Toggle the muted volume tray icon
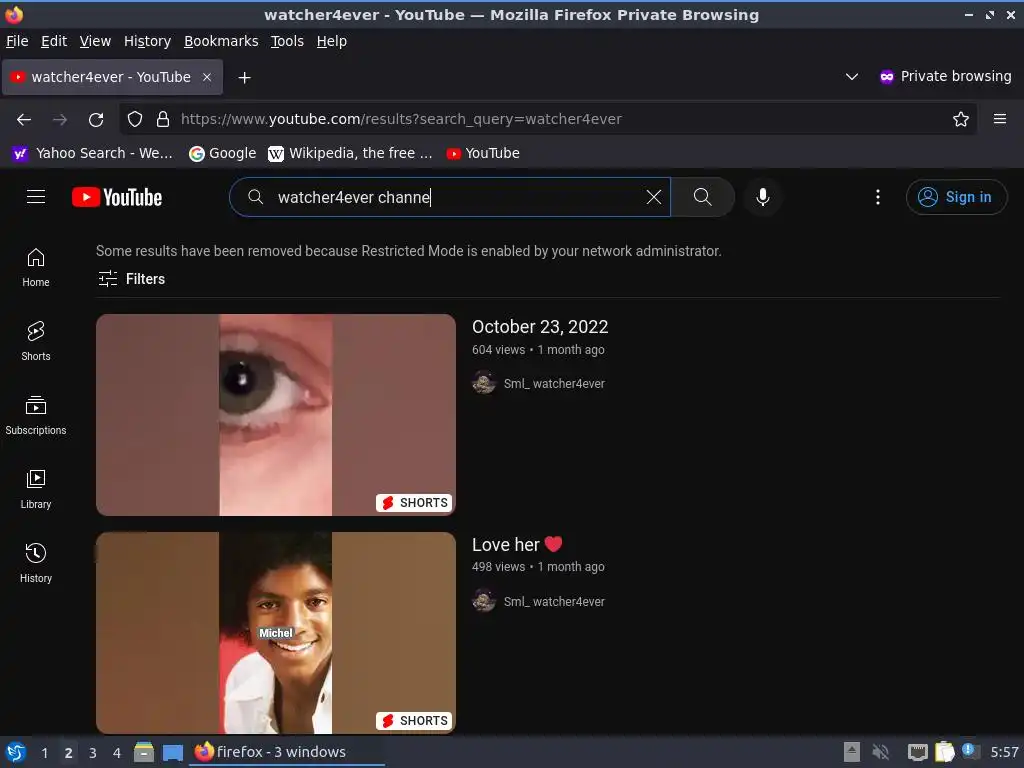This screenshot has height=768, width=1024. [x=881, y=752]
